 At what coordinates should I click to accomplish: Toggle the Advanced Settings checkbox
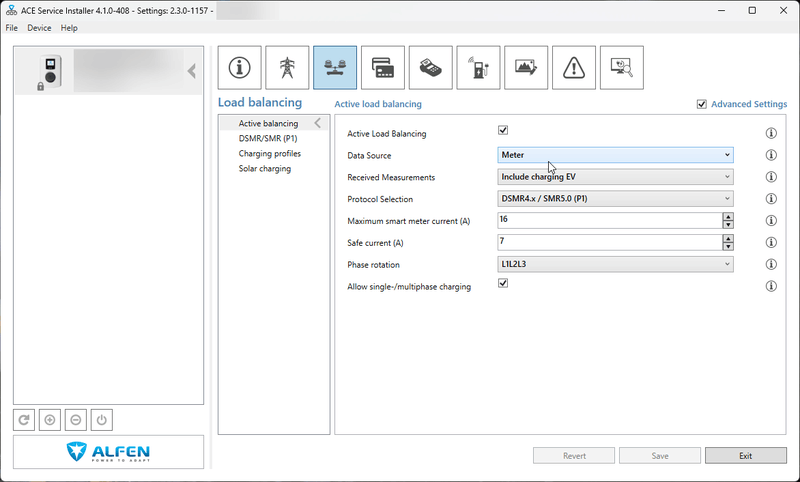pyautogui.click(x=702, y=104)
